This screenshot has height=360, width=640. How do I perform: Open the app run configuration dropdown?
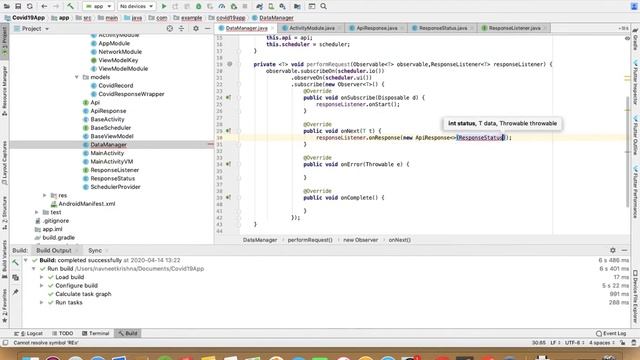[98, 6]
